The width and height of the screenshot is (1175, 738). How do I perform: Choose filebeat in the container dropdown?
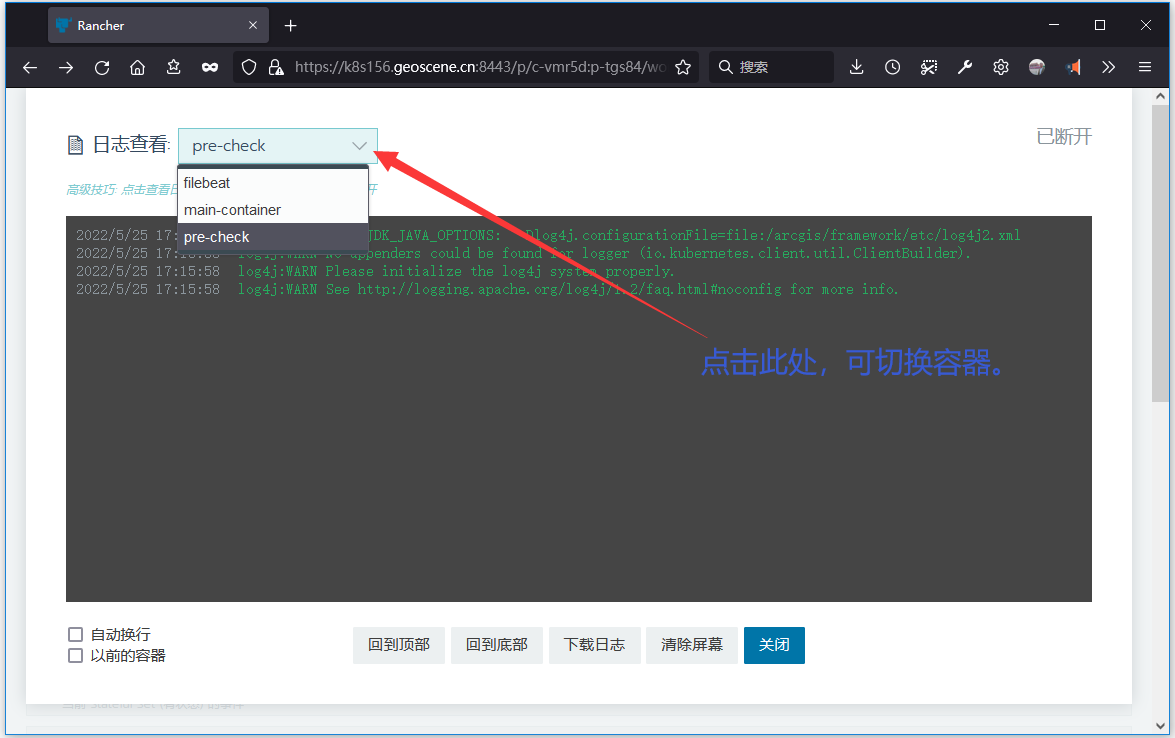(206, 182)
